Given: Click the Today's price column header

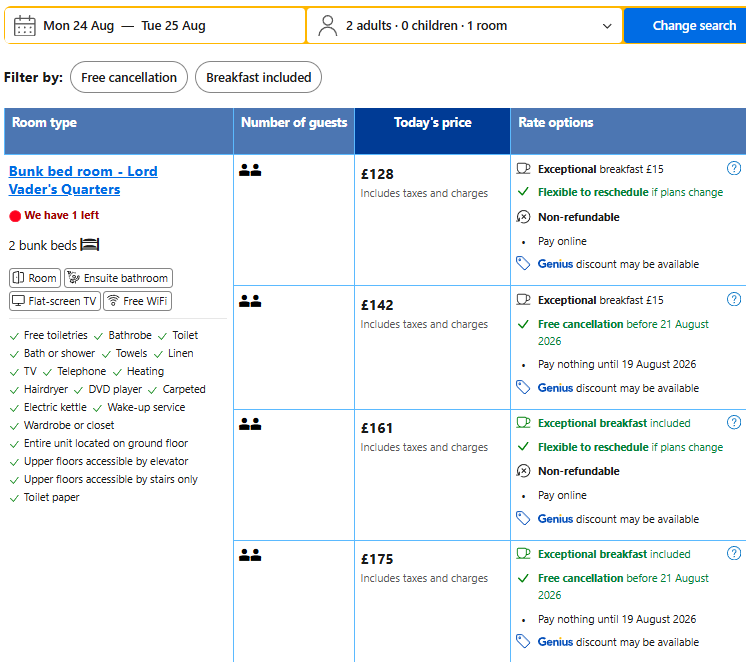Looking at the screenshot, I should point(432,131).
